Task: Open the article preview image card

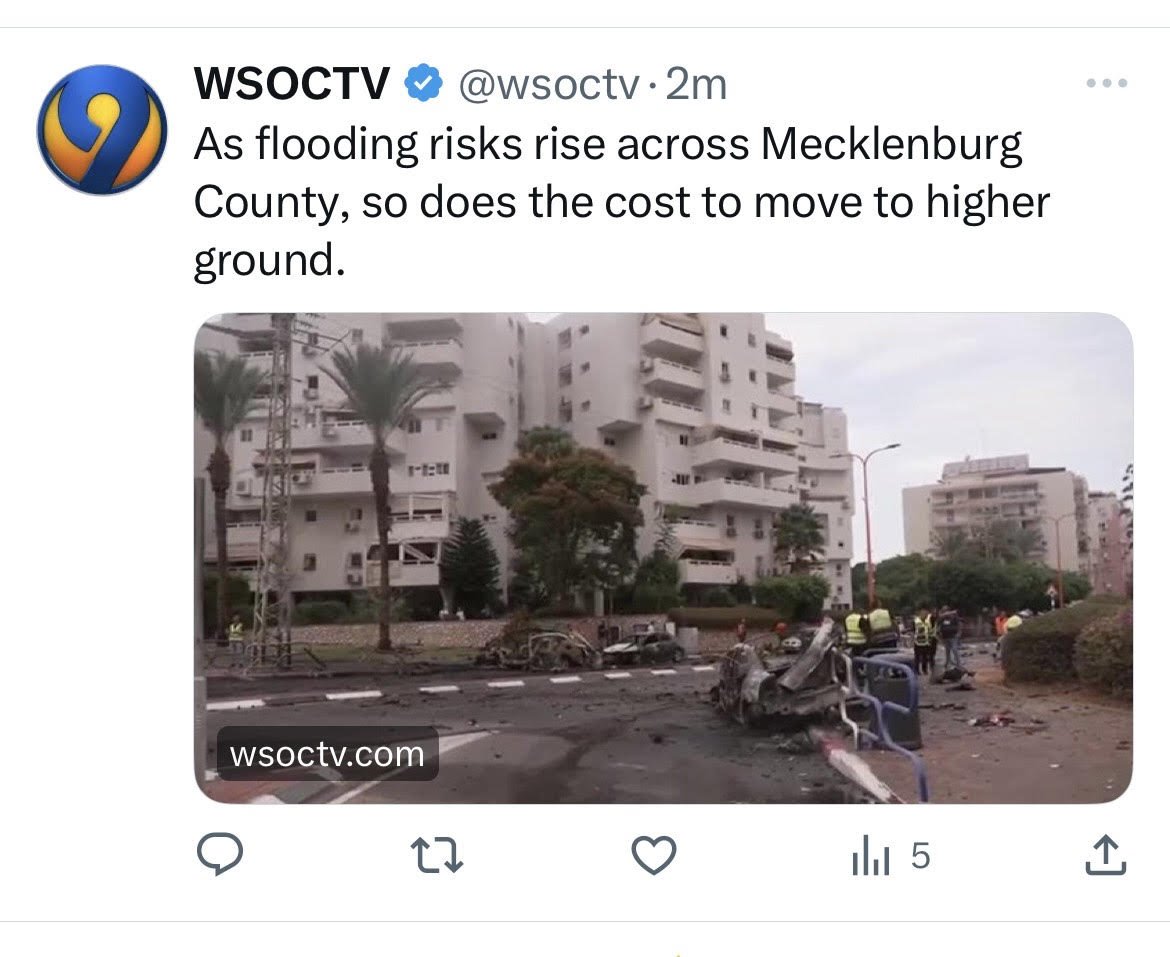Action: click(663, 558)
